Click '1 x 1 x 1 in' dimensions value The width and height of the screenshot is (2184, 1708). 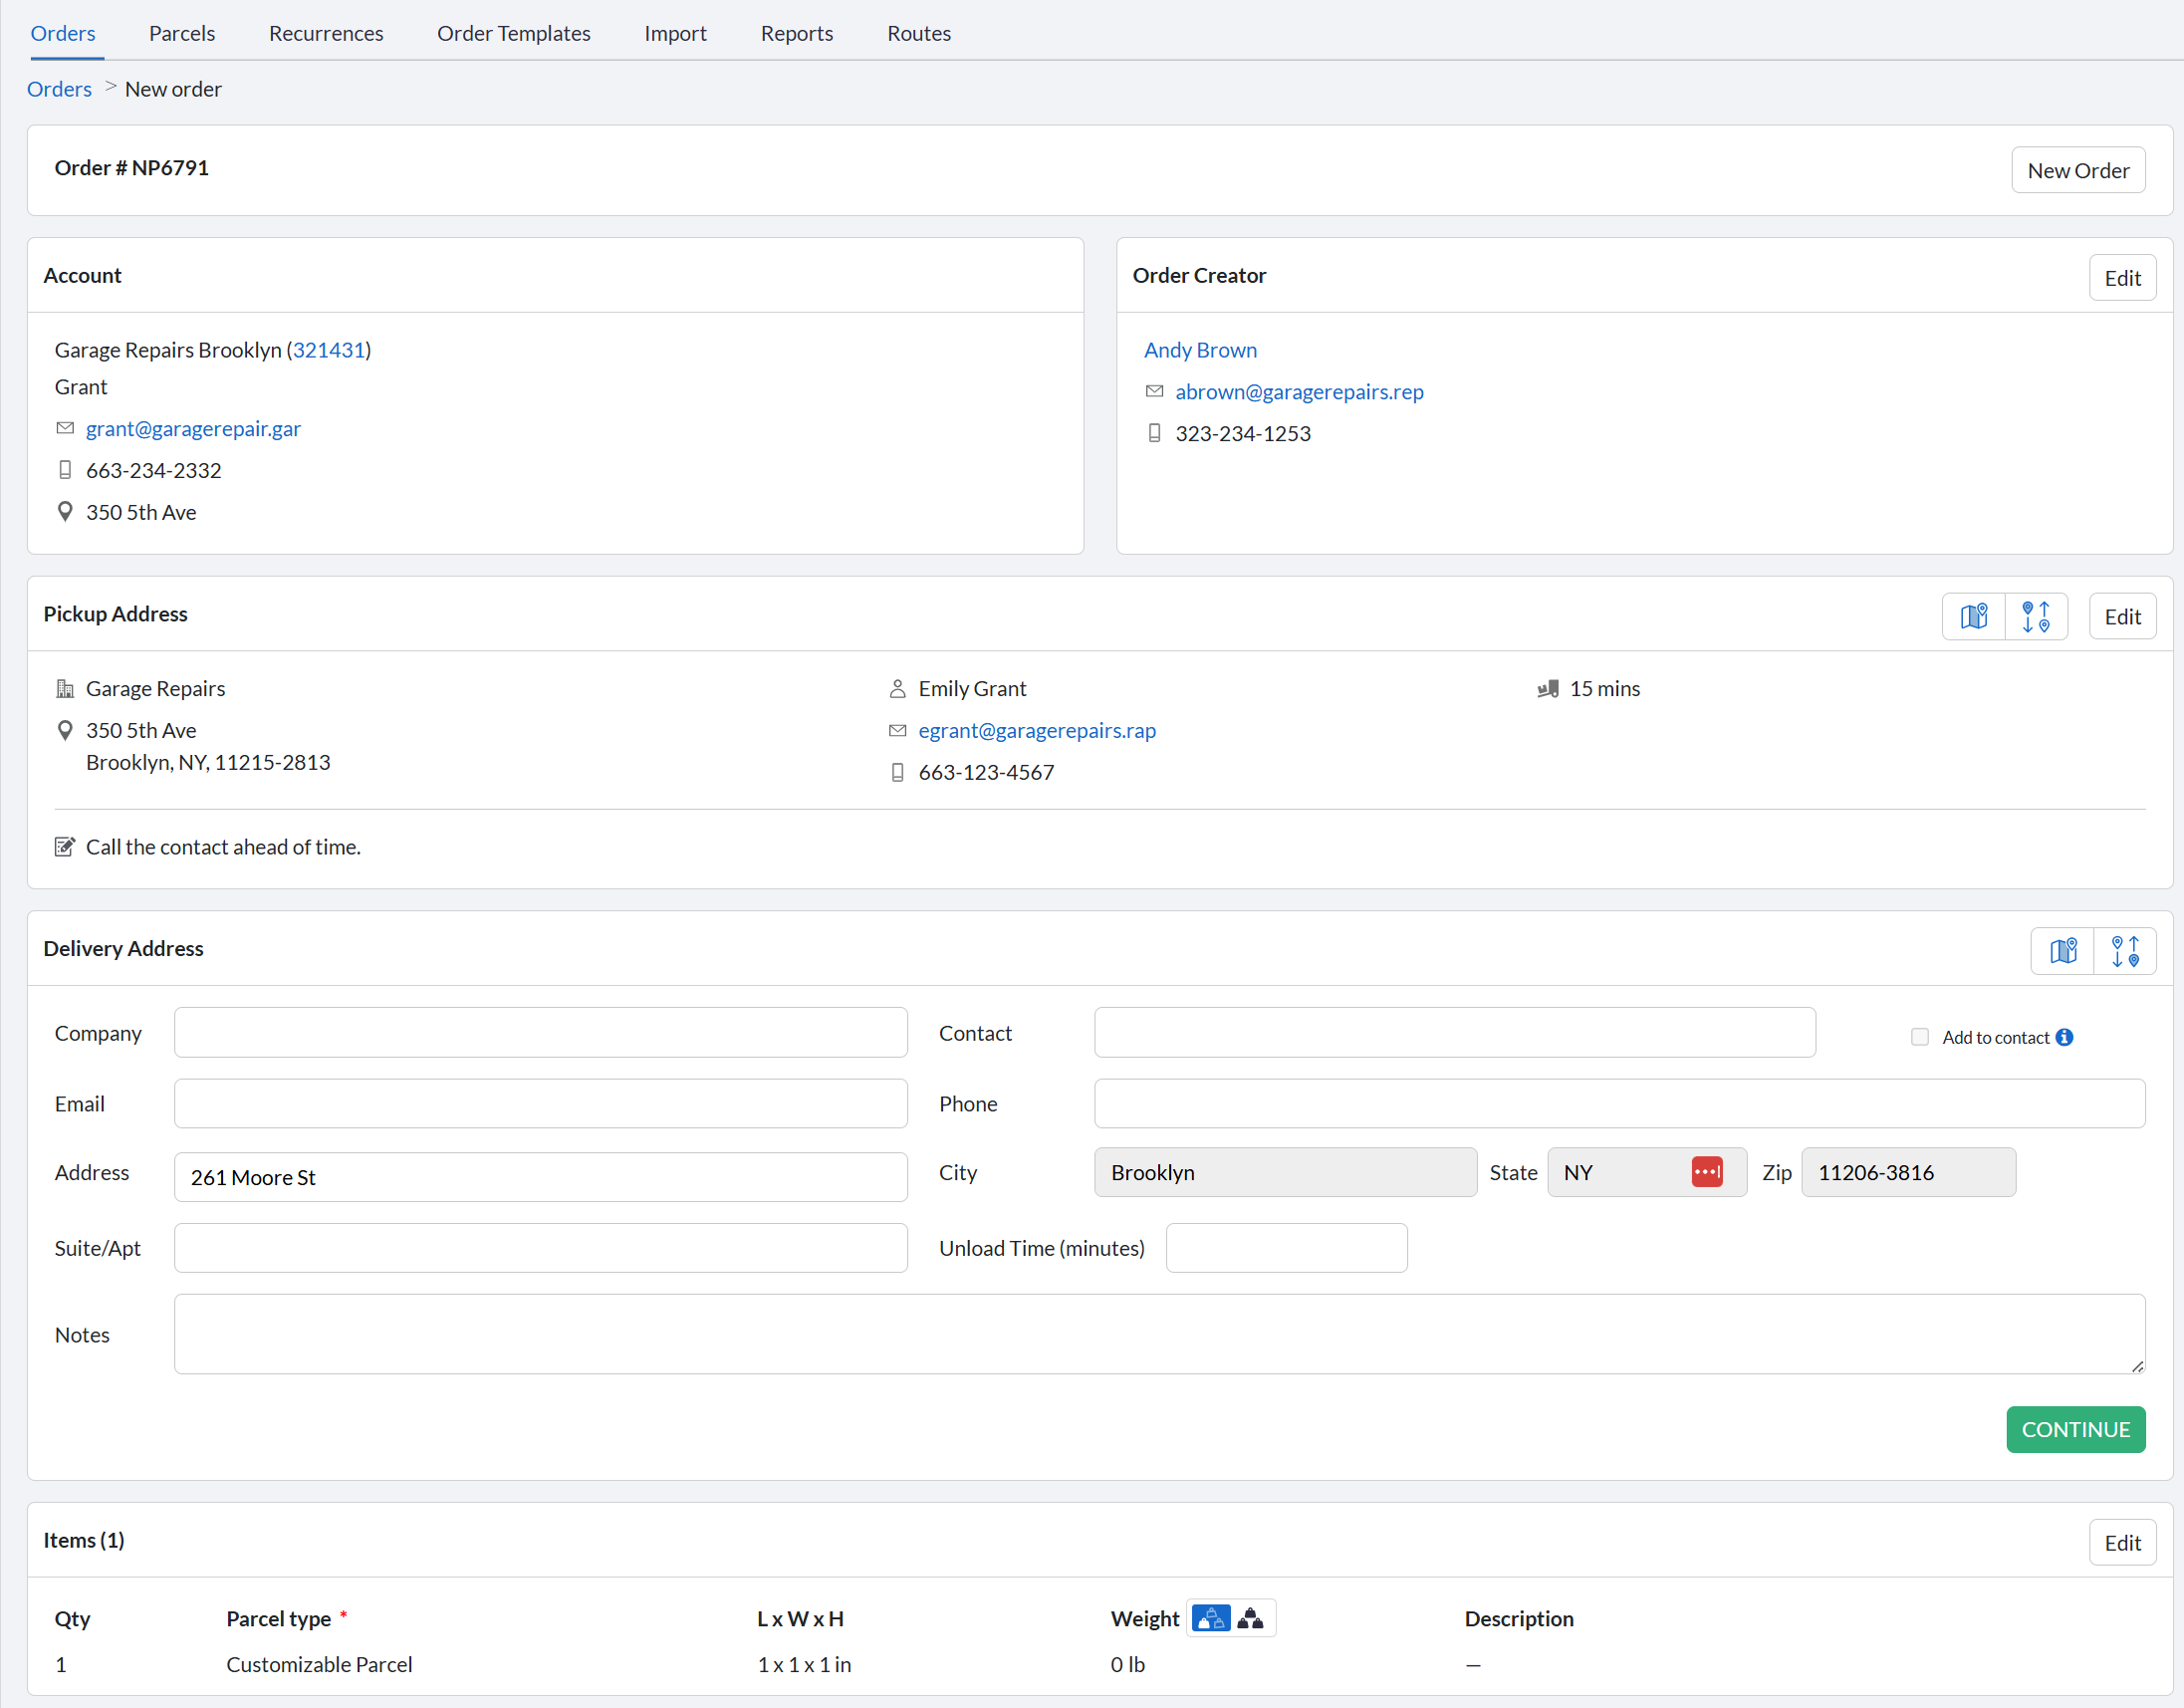(x=804, y=1664)
